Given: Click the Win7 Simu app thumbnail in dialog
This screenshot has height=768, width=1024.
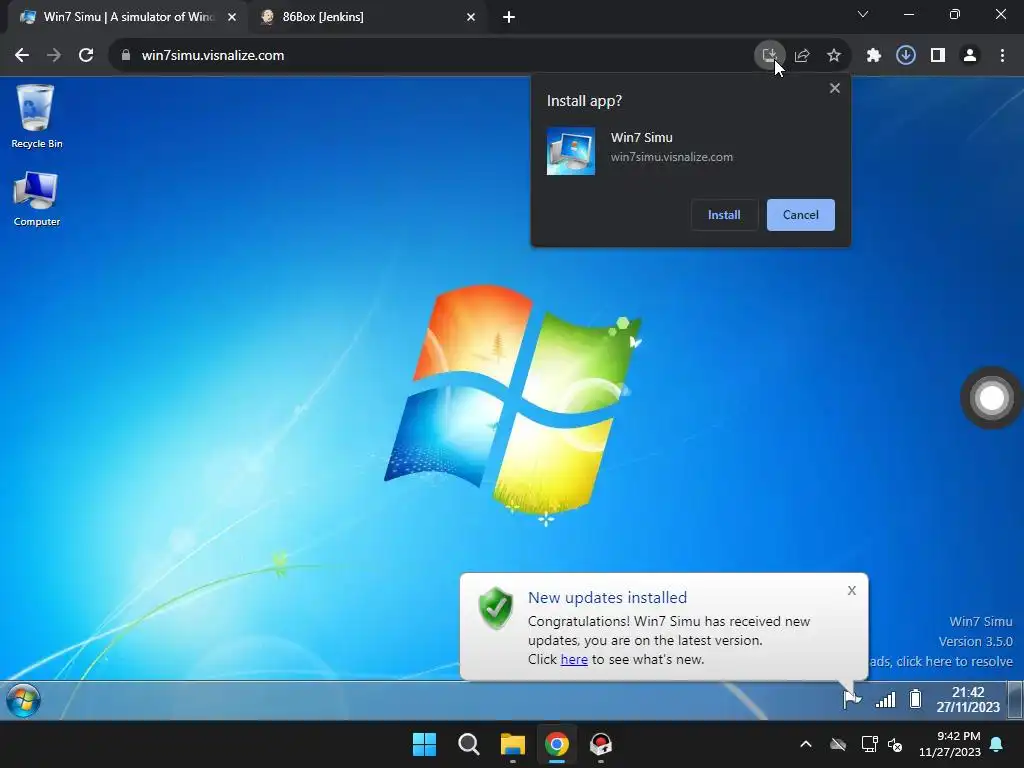Looking at the screenshot, I should (571, 151).
